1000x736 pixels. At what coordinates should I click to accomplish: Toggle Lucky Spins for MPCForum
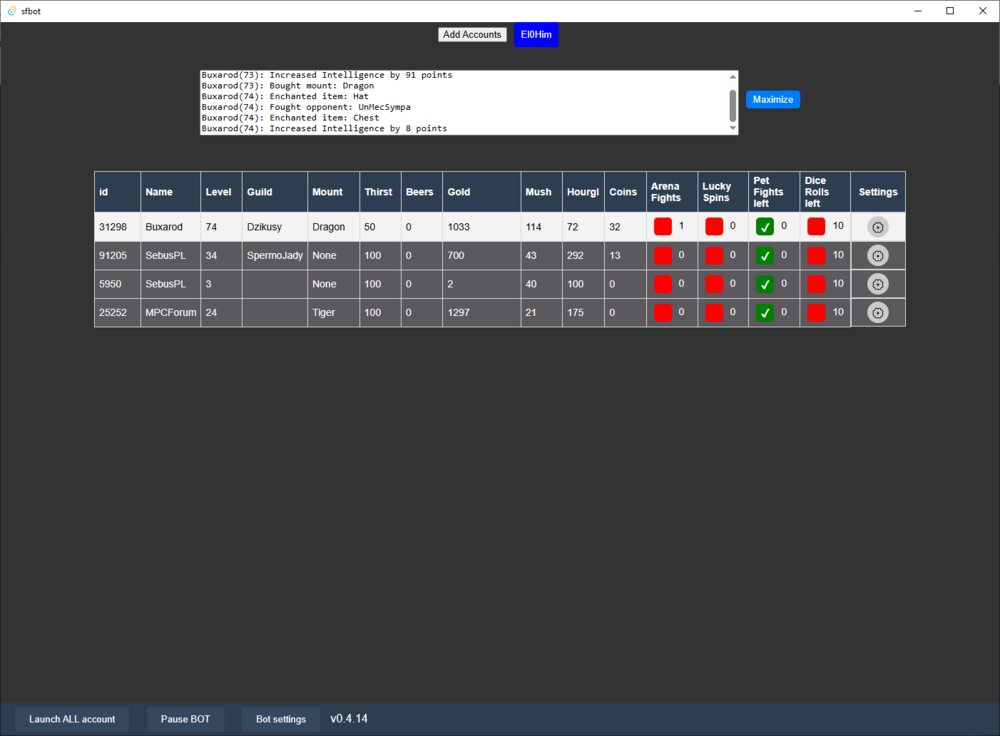tap(714, 313)
